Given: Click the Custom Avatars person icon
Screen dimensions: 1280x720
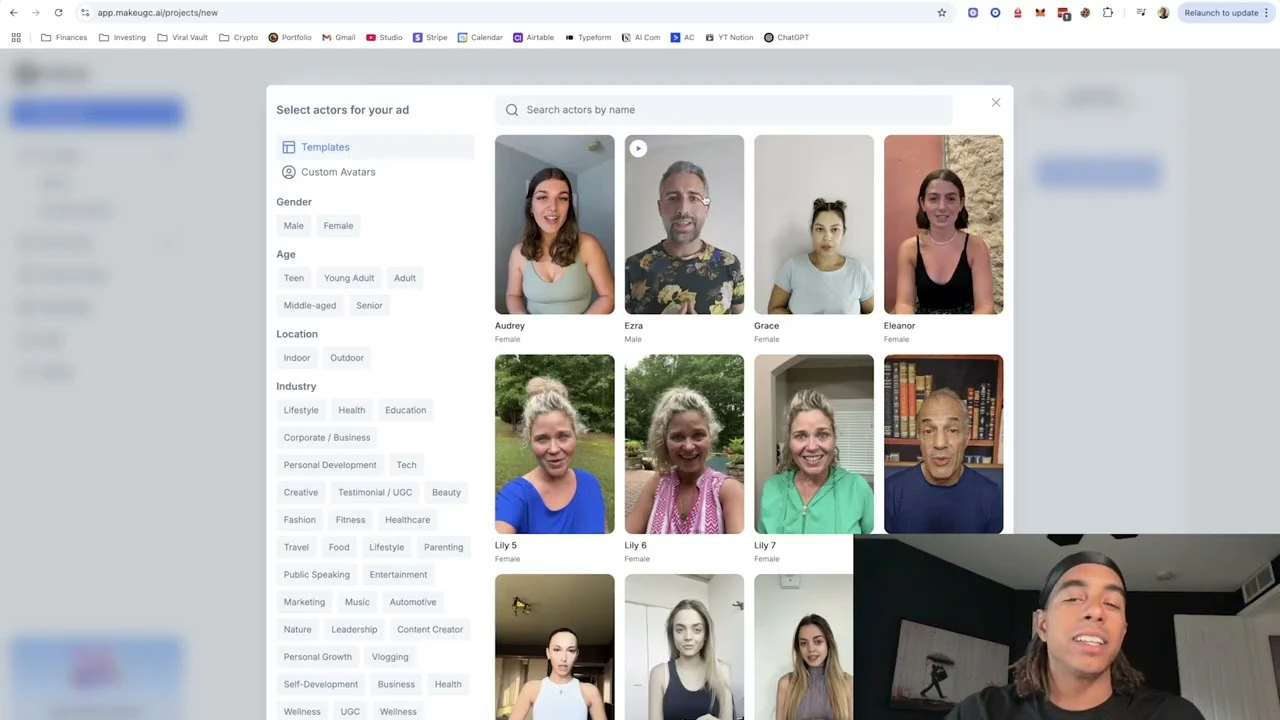Looking at the screenshot, I should pyautogui.click(x=289, y=171).
